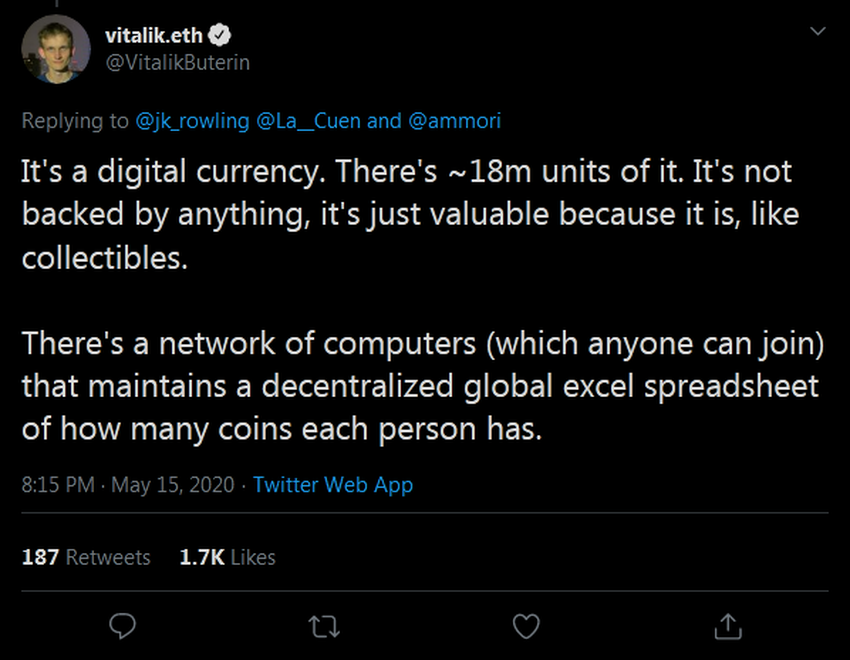Viewport: 850px width, 660px height.
Task: See who liked via 1.7K Likes
Action: [x=227, y=557]
